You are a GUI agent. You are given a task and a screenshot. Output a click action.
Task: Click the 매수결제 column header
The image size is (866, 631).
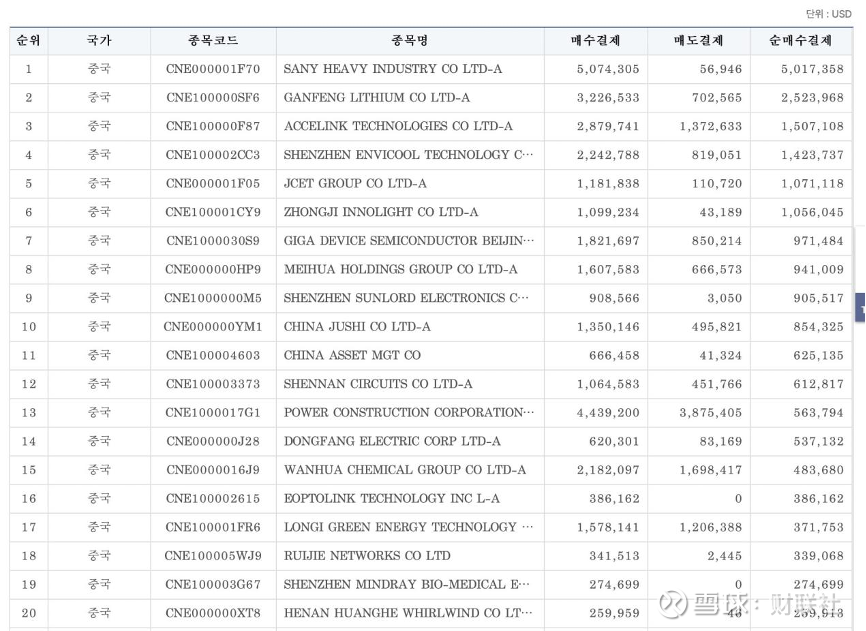tap(595, 40)
